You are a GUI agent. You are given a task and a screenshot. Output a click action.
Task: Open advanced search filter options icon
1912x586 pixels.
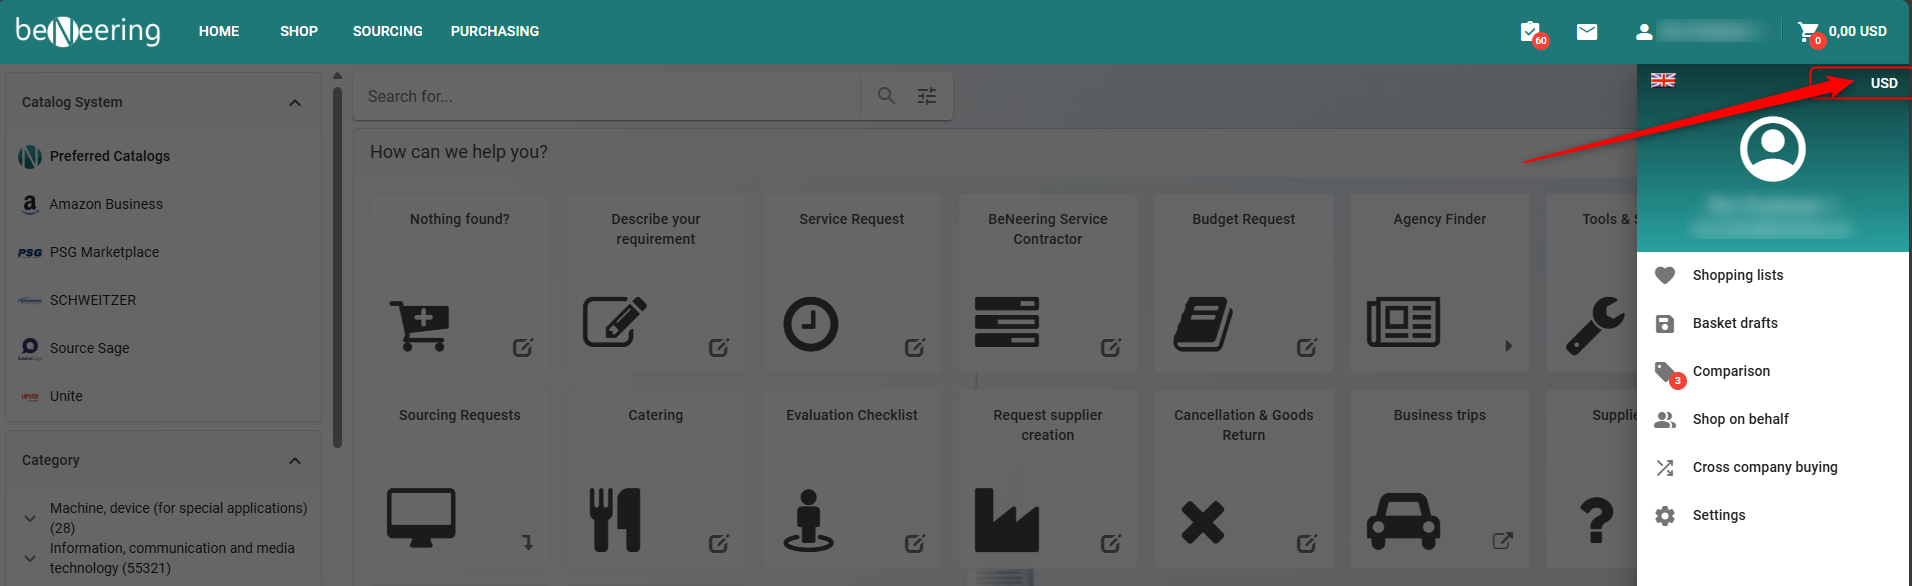[x=927, y=96]
